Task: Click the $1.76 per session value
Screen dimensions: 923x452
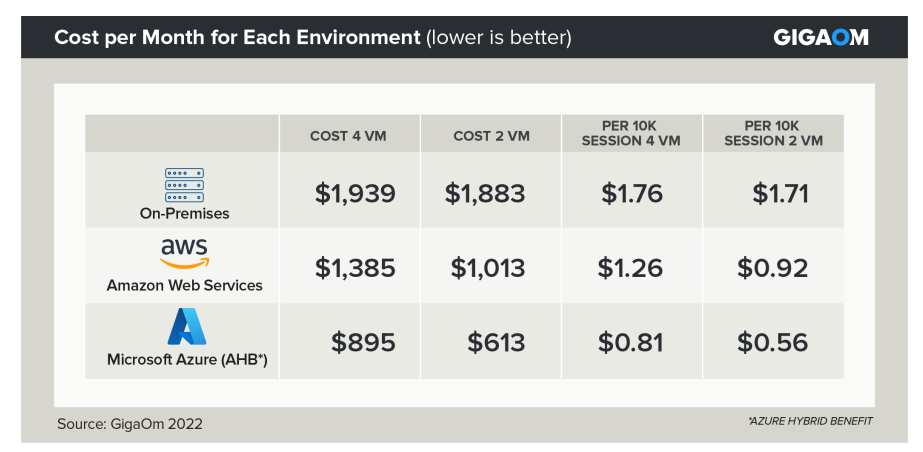Action: point(632,194)
